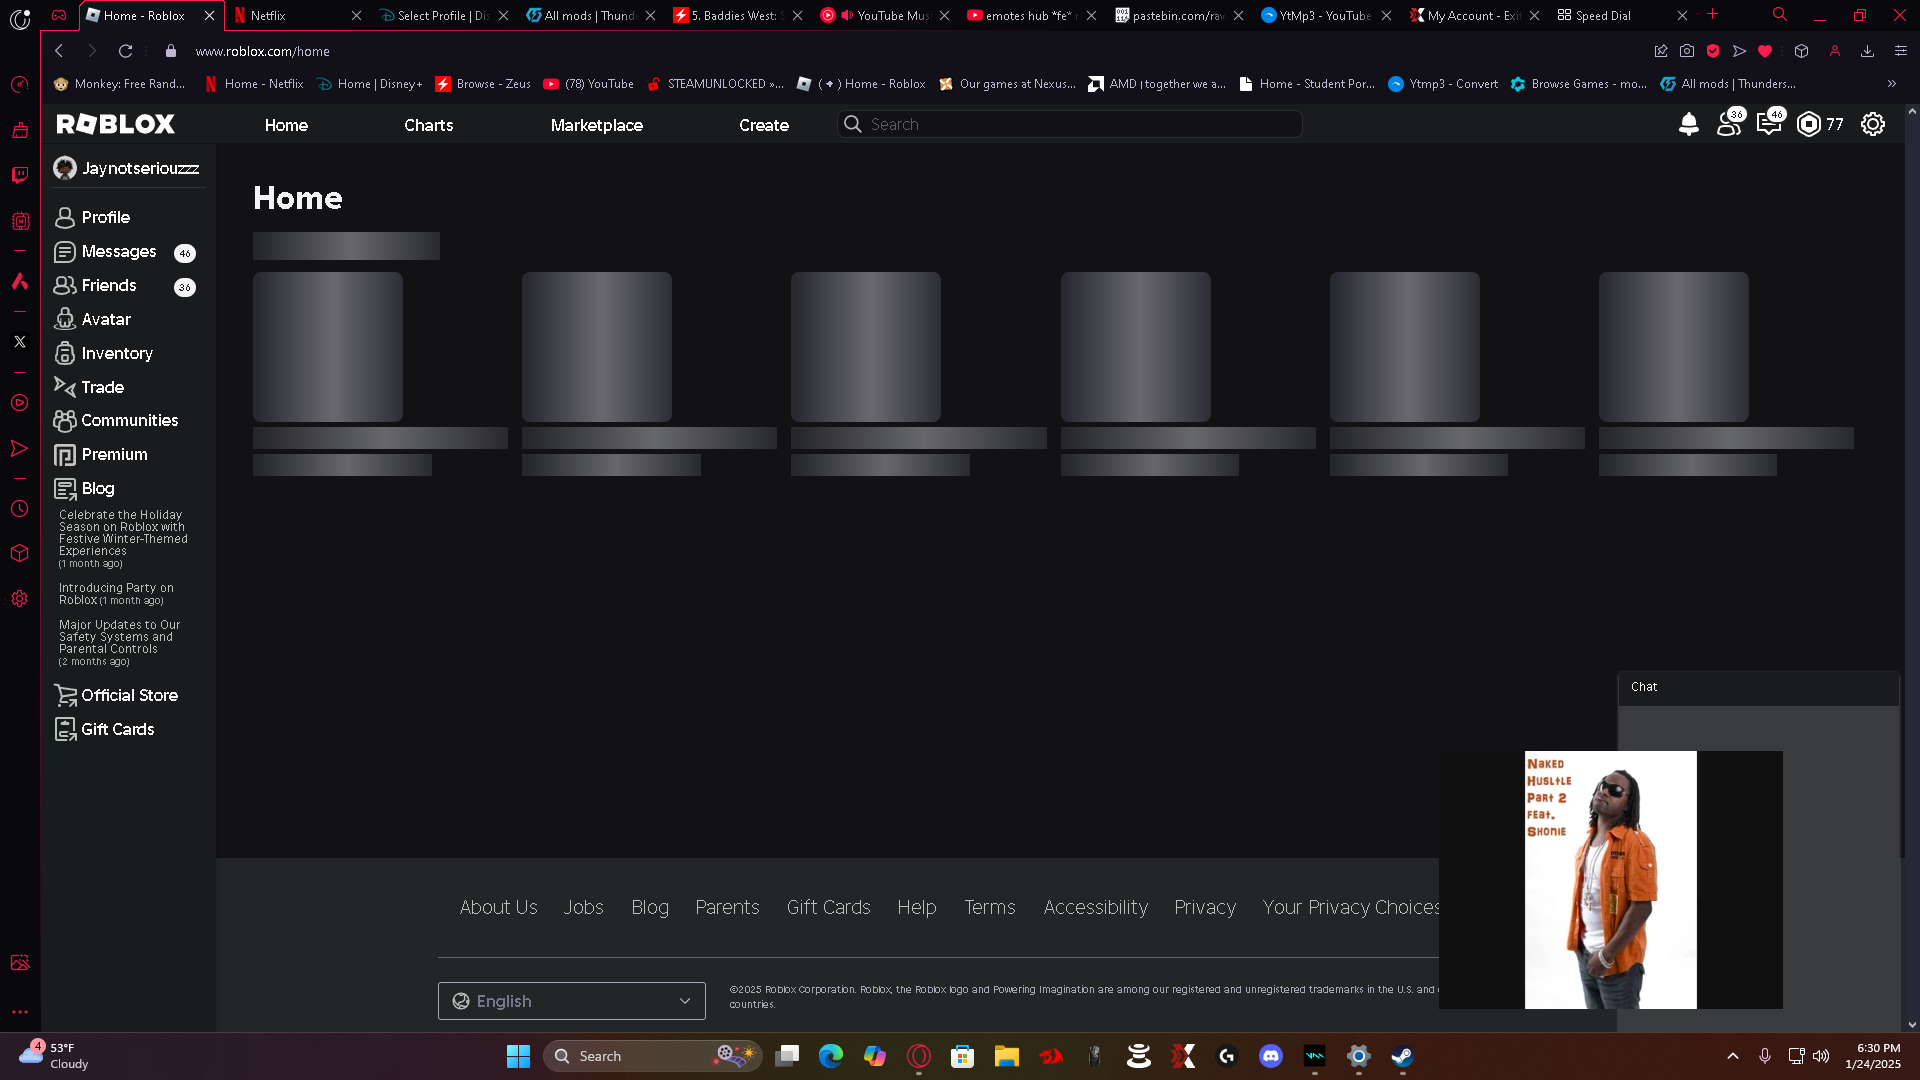The height and width of the screenshot is (1080, 1920).
Task: Show hidden system tray icons
Action: [x=1732, y=1056]
